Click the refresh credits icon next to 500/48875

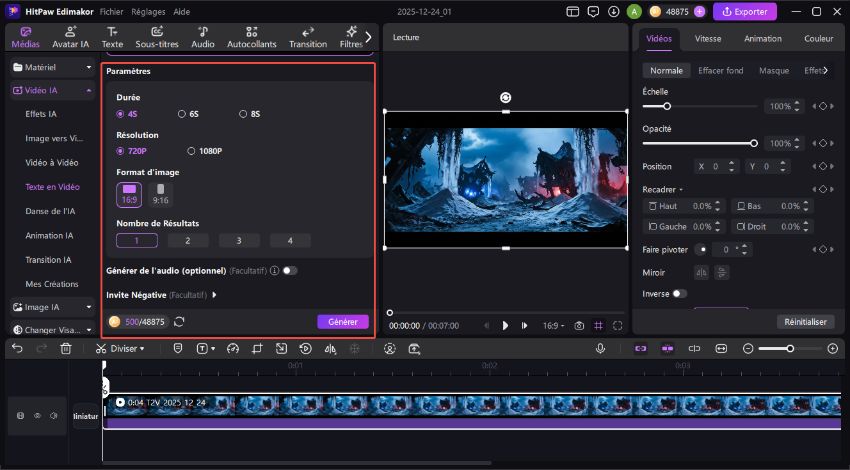point(179,322)
